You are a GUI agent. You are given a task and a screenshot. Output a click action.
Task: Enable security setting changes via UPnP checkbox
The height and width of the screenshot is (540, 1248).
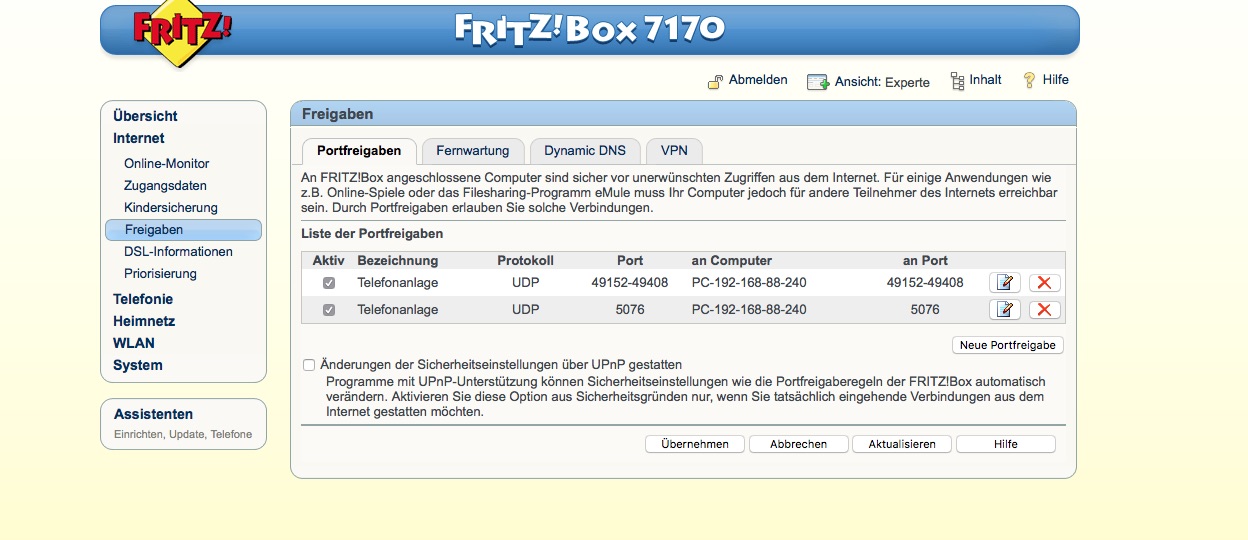click(309, 365)
